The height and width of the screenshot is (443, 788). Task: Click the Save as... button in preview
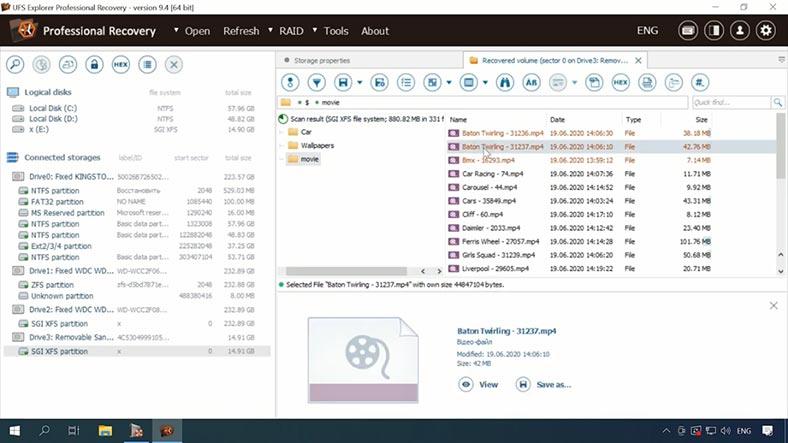(544, 385)
